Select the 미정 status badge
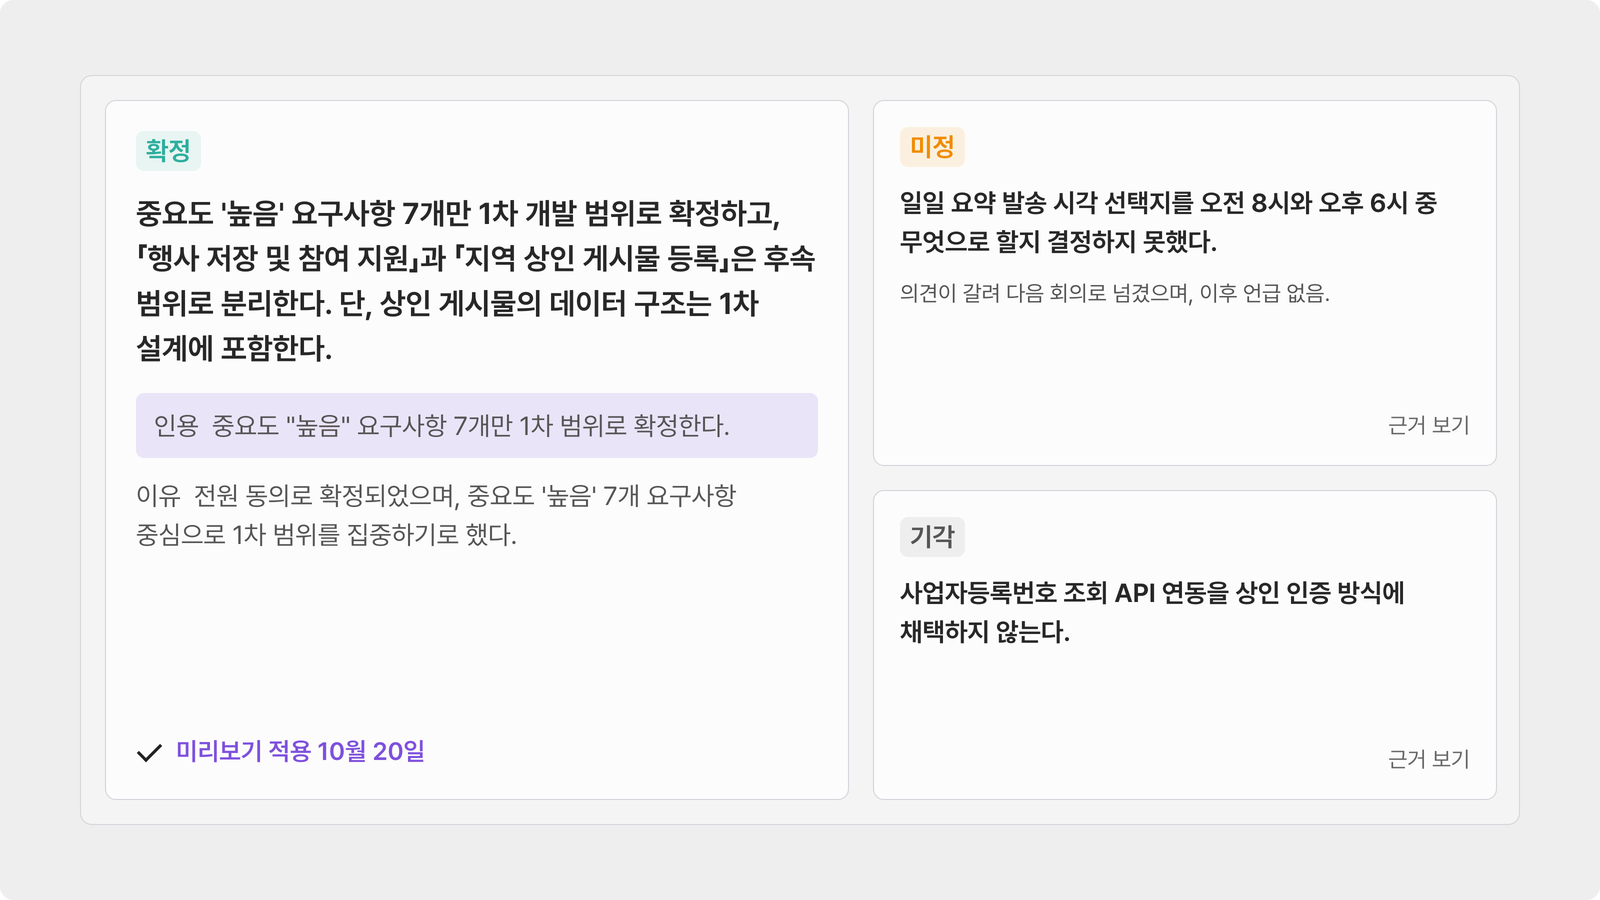 [x=932, y=147]
